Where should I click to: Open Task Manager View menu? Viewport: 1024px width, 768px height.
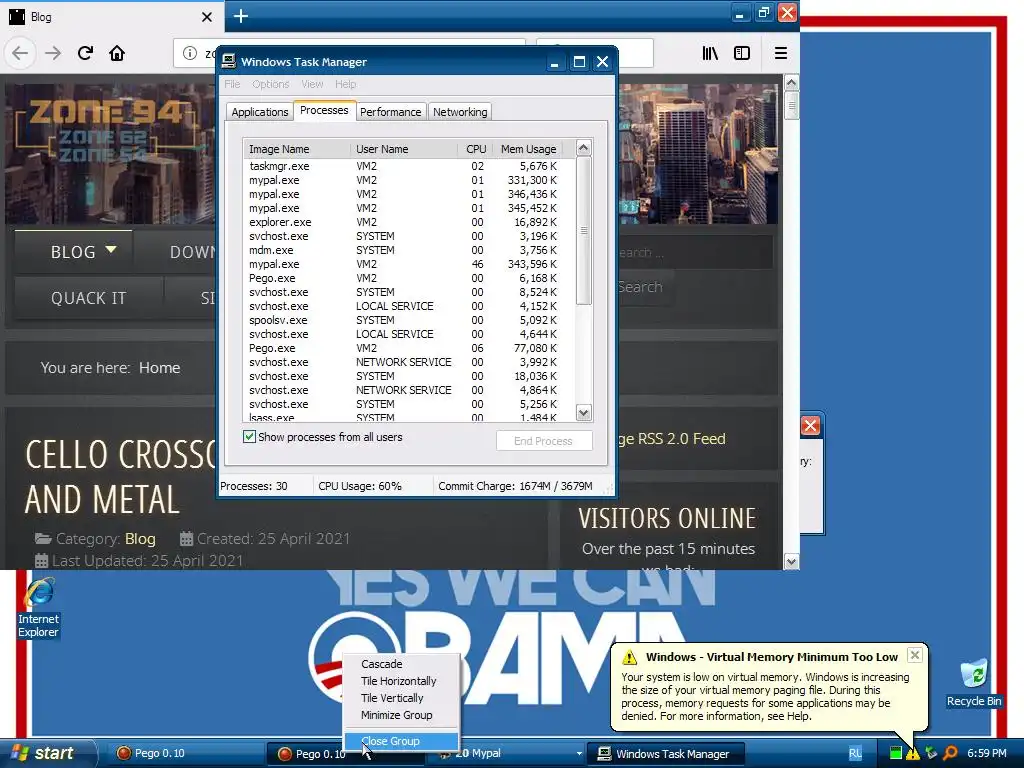312,84
